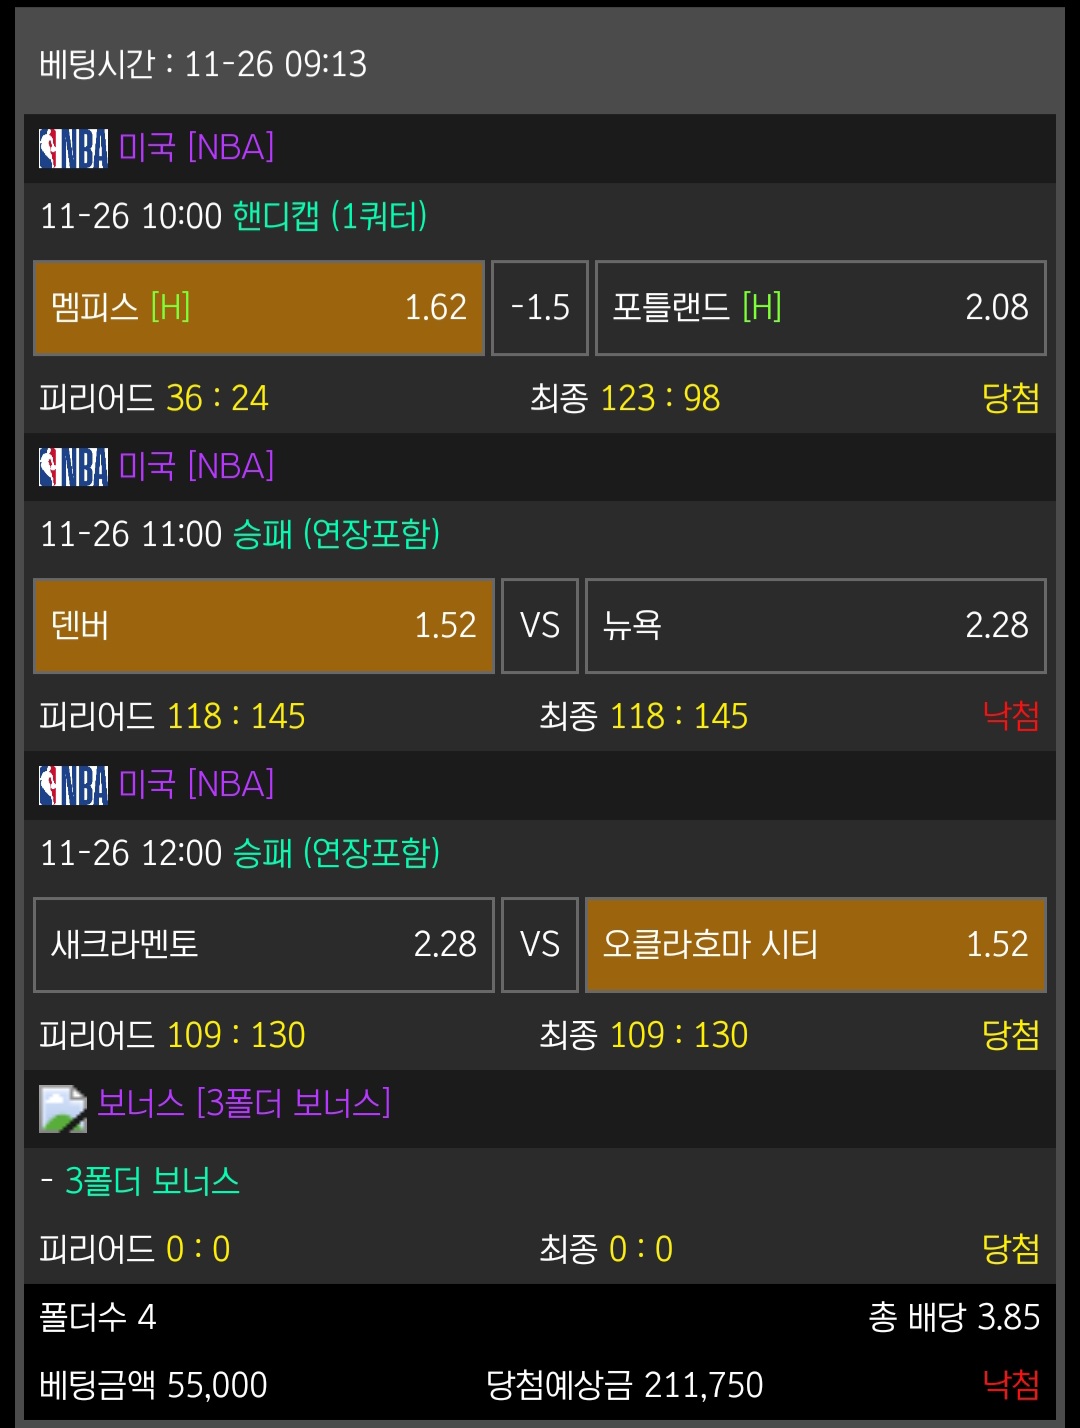
Task: Click the VS box between 덴버 and 뉴욕
Action: (540, 626)
